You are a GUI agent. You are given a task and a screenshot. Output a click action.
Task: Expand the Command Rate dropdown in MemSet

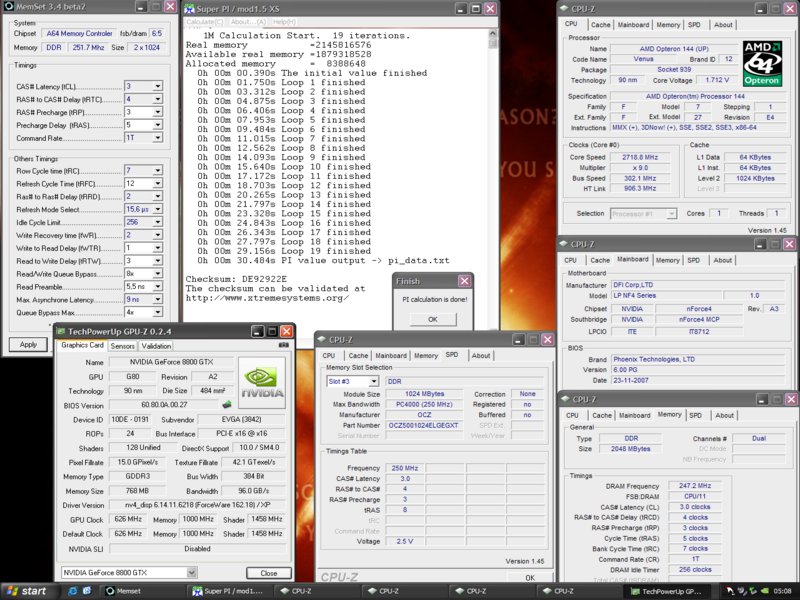click(x=158, y=138)
